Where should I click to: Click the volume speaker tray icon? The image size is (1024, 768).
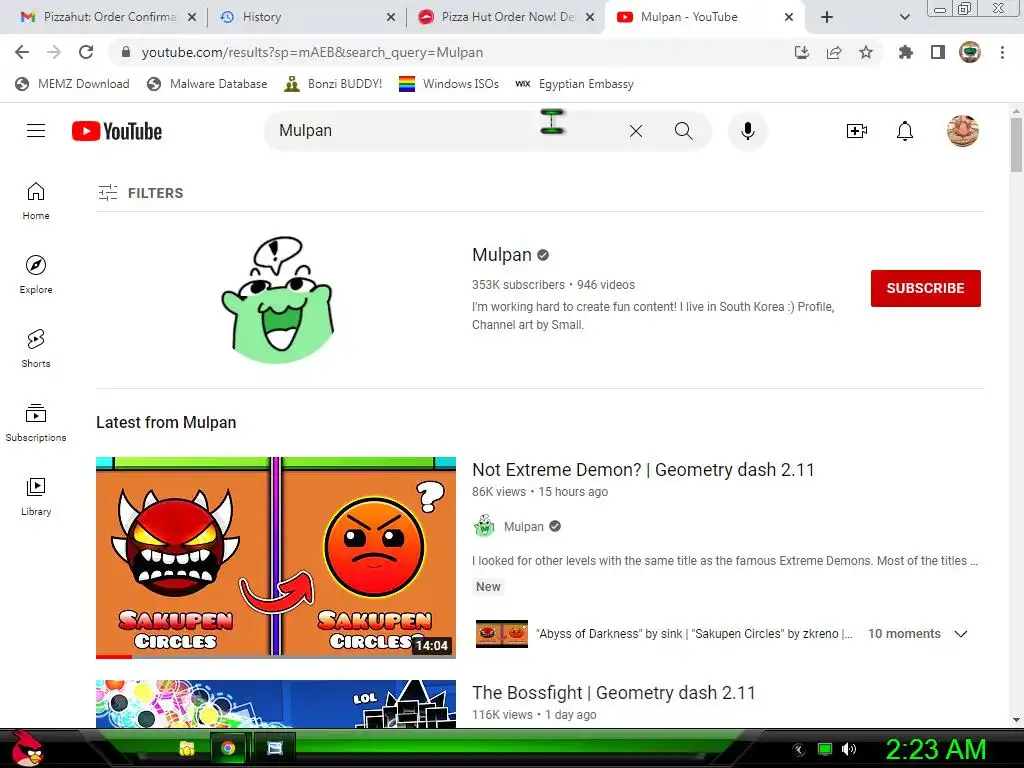point(849,749)
